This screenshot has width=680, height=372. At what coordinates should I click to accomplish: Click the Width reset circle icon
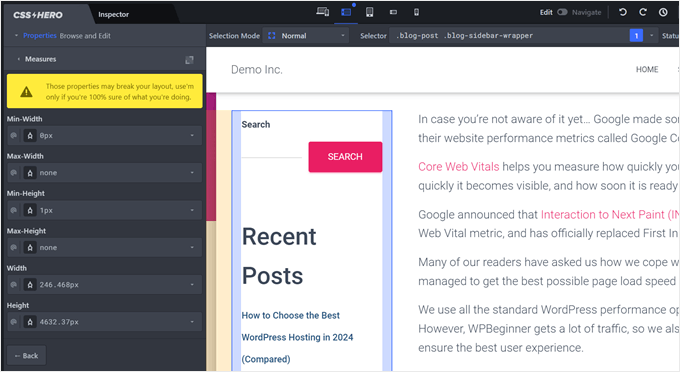(x=14, y=285)
